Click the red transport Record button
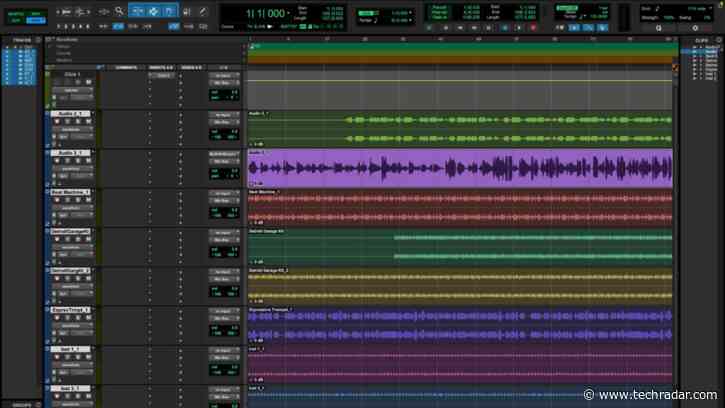The image size is (725, 408). coord(533,28)
